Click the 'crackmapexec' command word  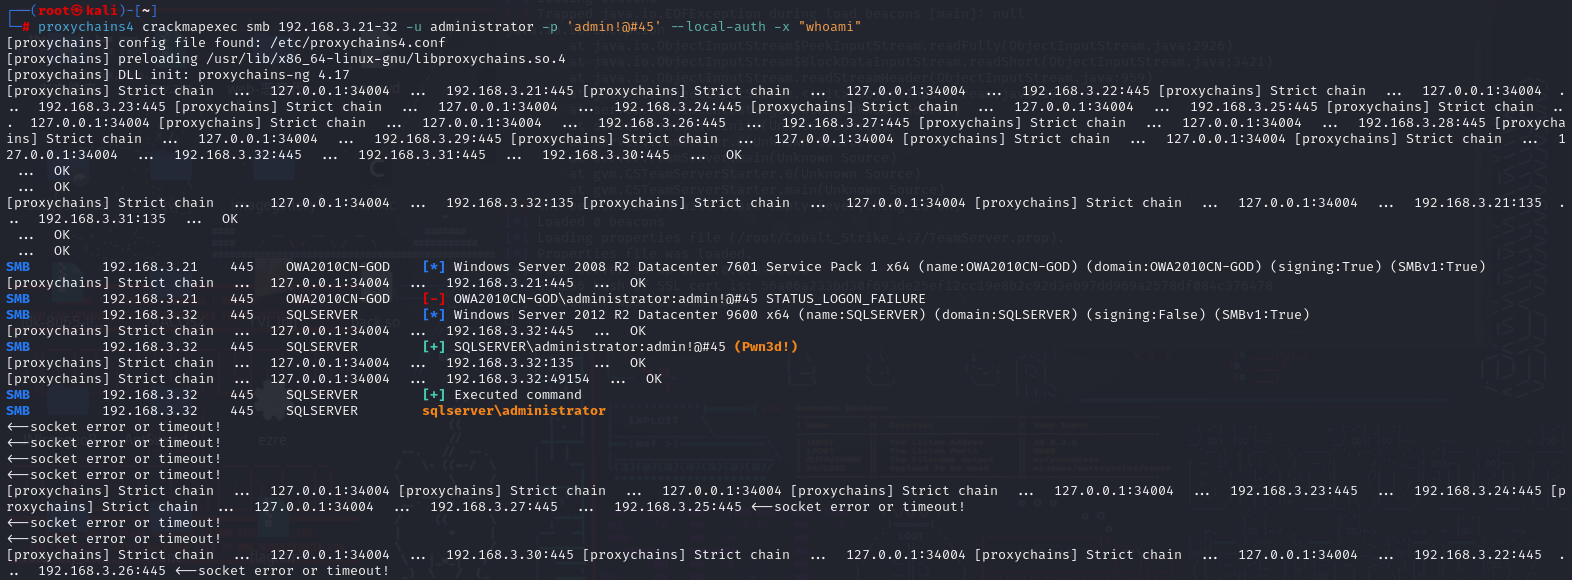(x=189, y=27)
